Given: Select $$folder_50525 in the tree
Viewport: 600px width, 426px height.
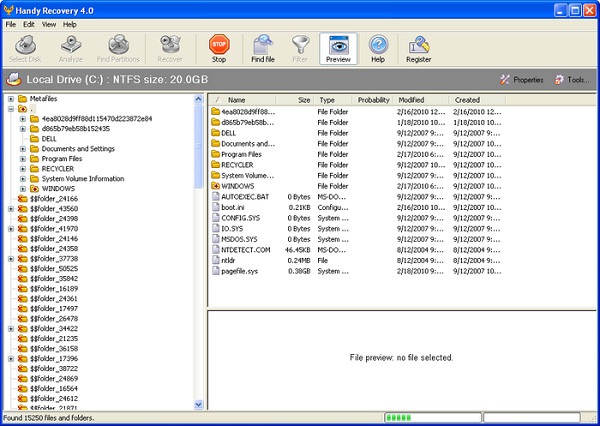Looking at the screenshot, I should pos(54,268).
